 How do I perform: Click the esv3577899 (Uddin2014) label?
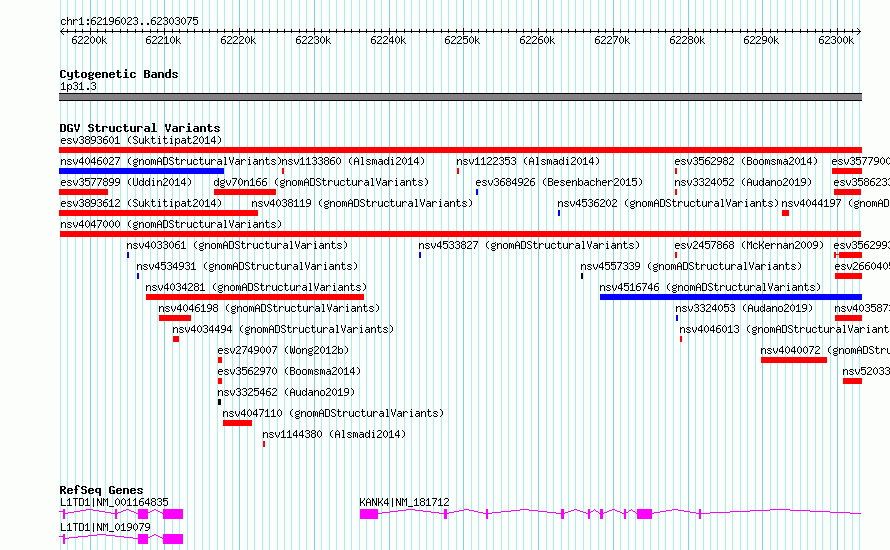(126, 182)
